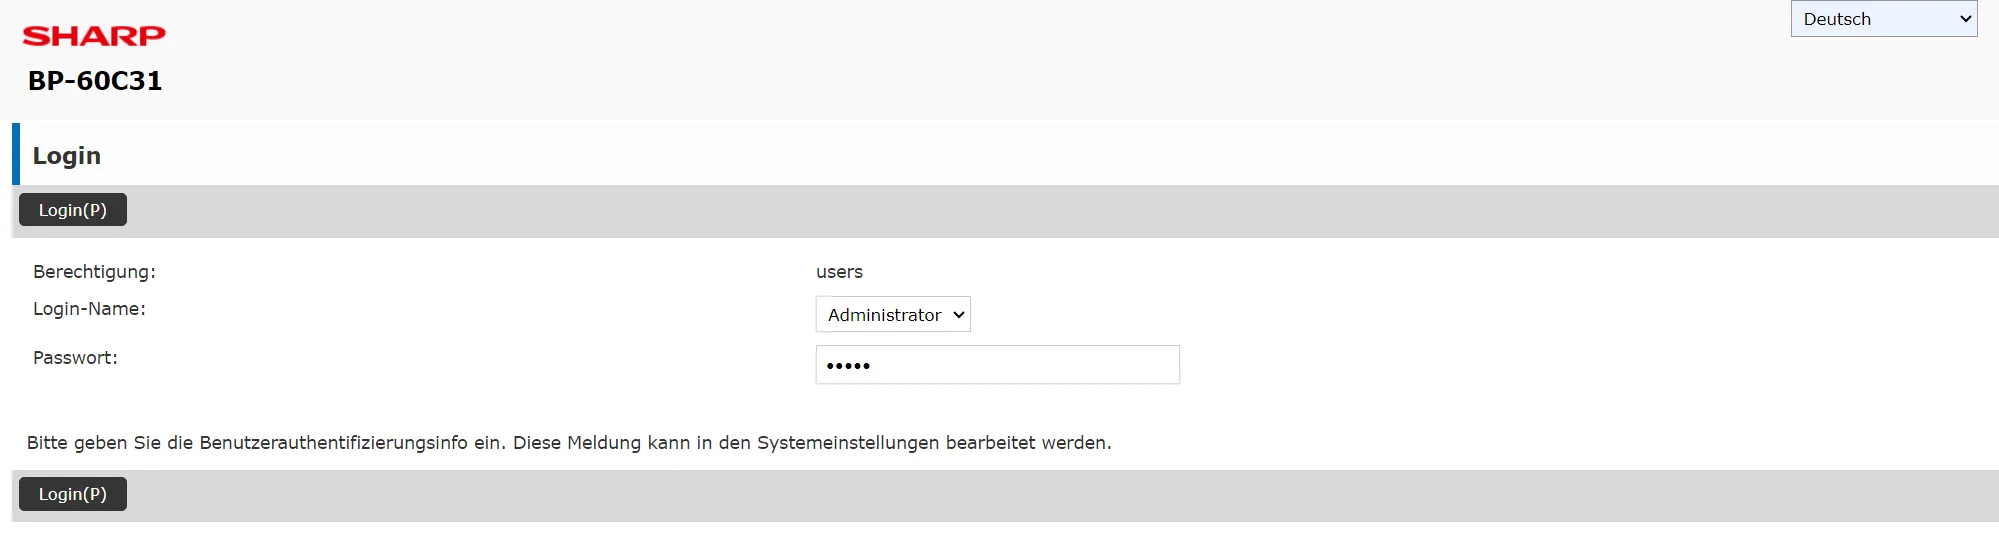Click the Berechtigung label
The height and width of the screenshot is (538, 1999).
(x=94, y=272)
